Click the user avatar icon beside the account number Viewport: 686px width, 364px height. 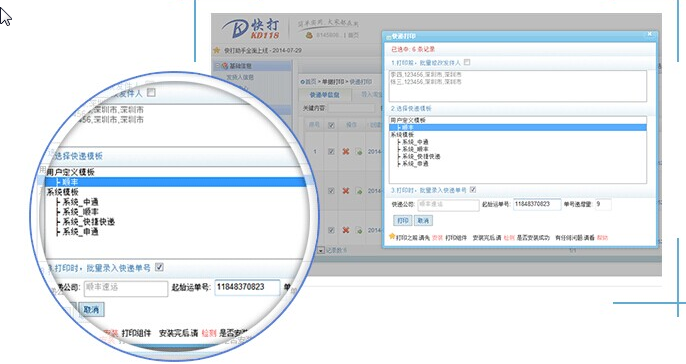(309, 35)
